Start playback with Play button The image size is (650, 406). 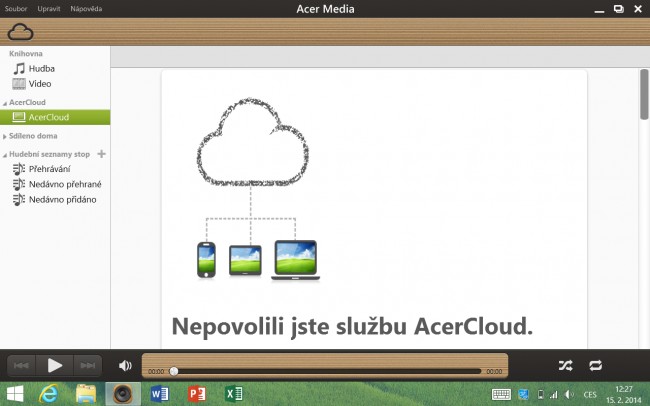pyautogui.click(x=55, y=365)
